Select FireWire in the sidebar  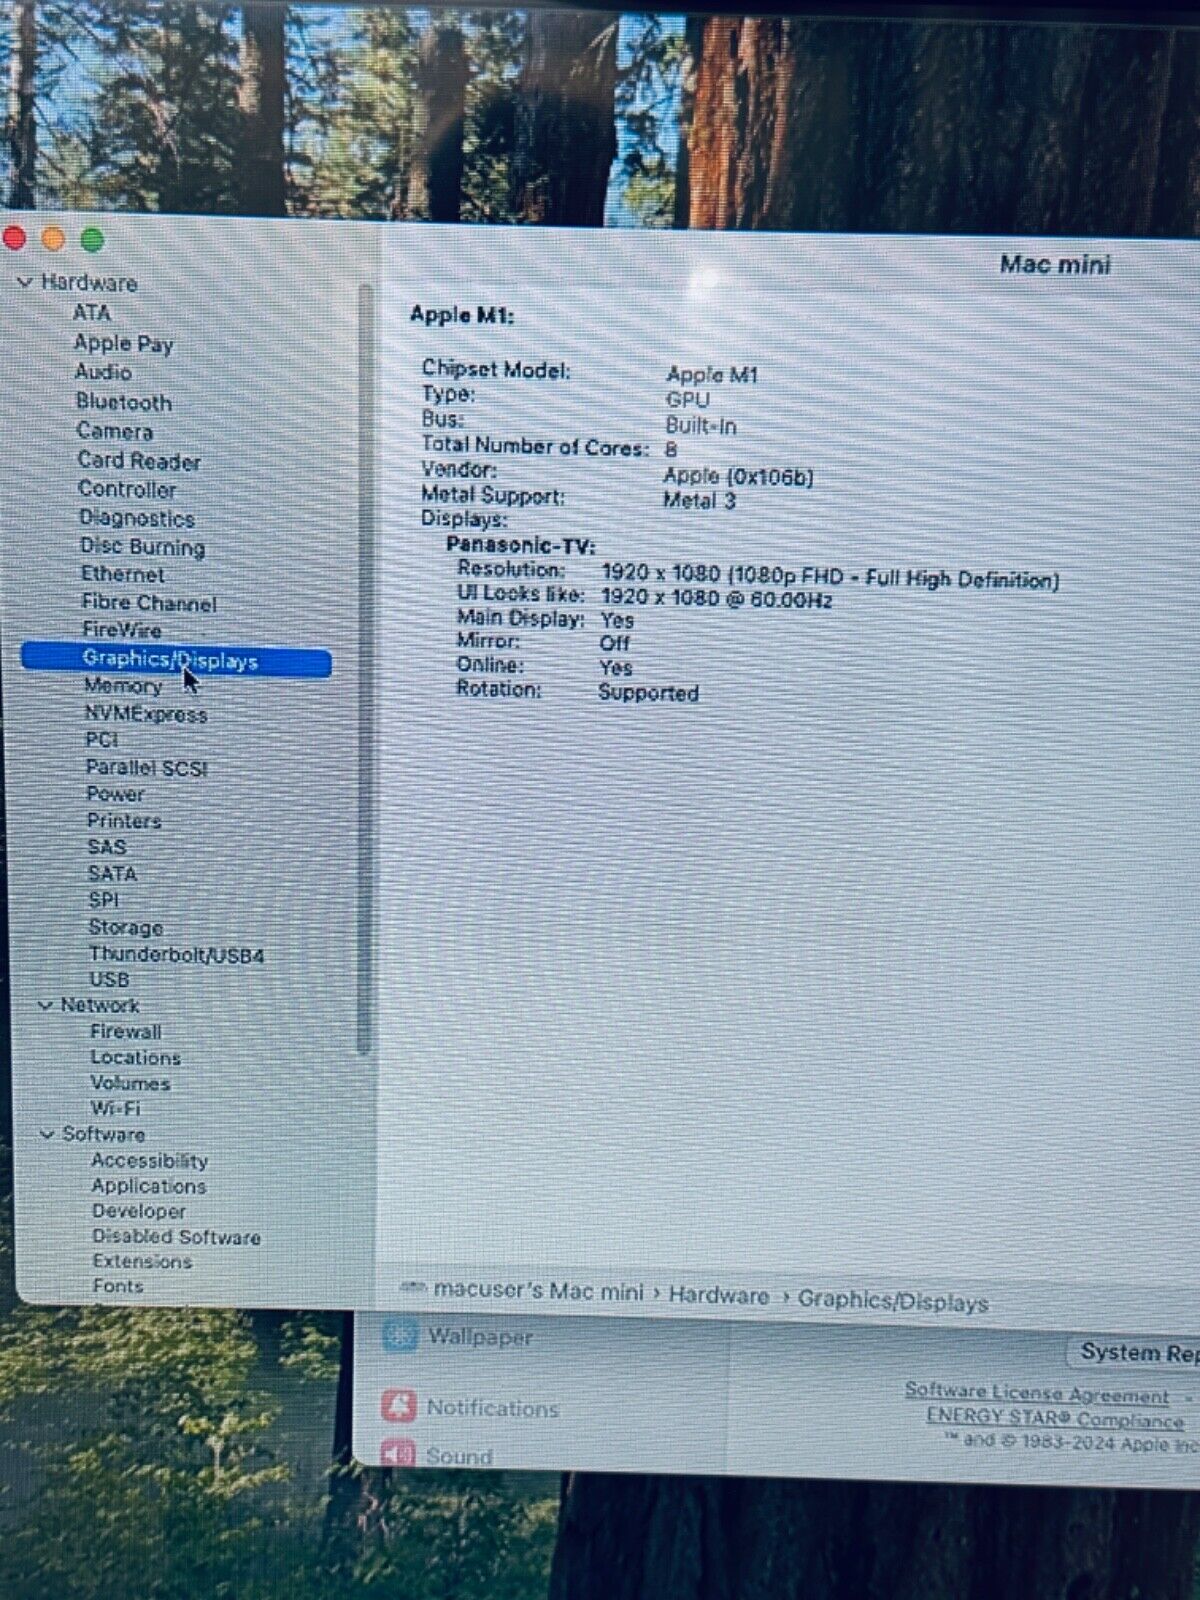[x=122, y=630]
